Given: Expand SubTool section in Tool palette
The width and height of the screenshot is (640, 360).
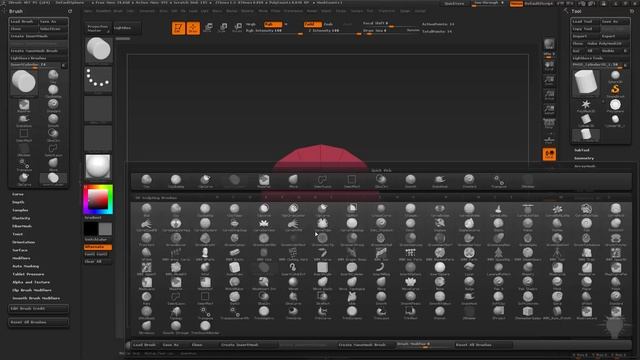Looking at the screenshot, I should (x=581, y=150).
